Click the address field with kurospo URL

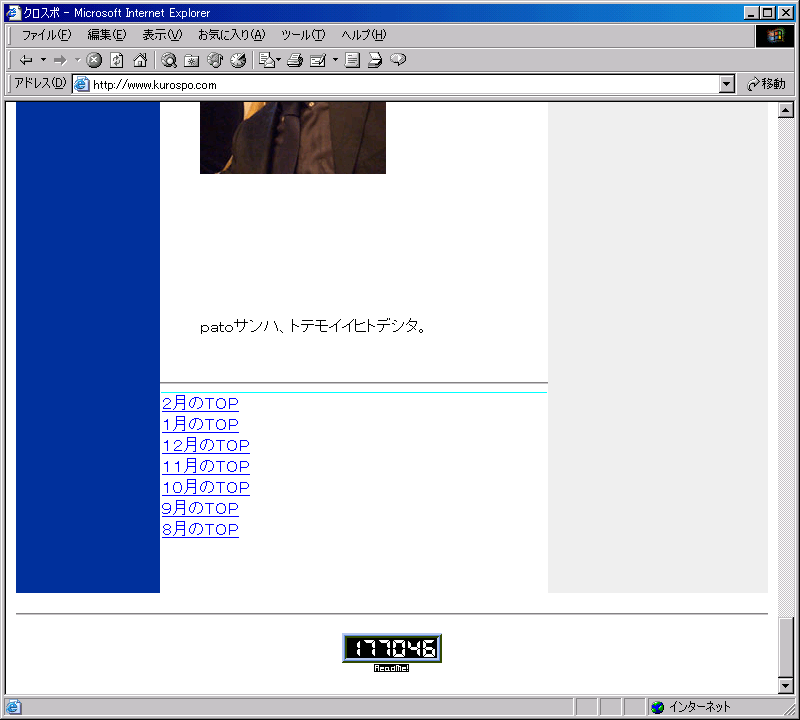point(395,84)
